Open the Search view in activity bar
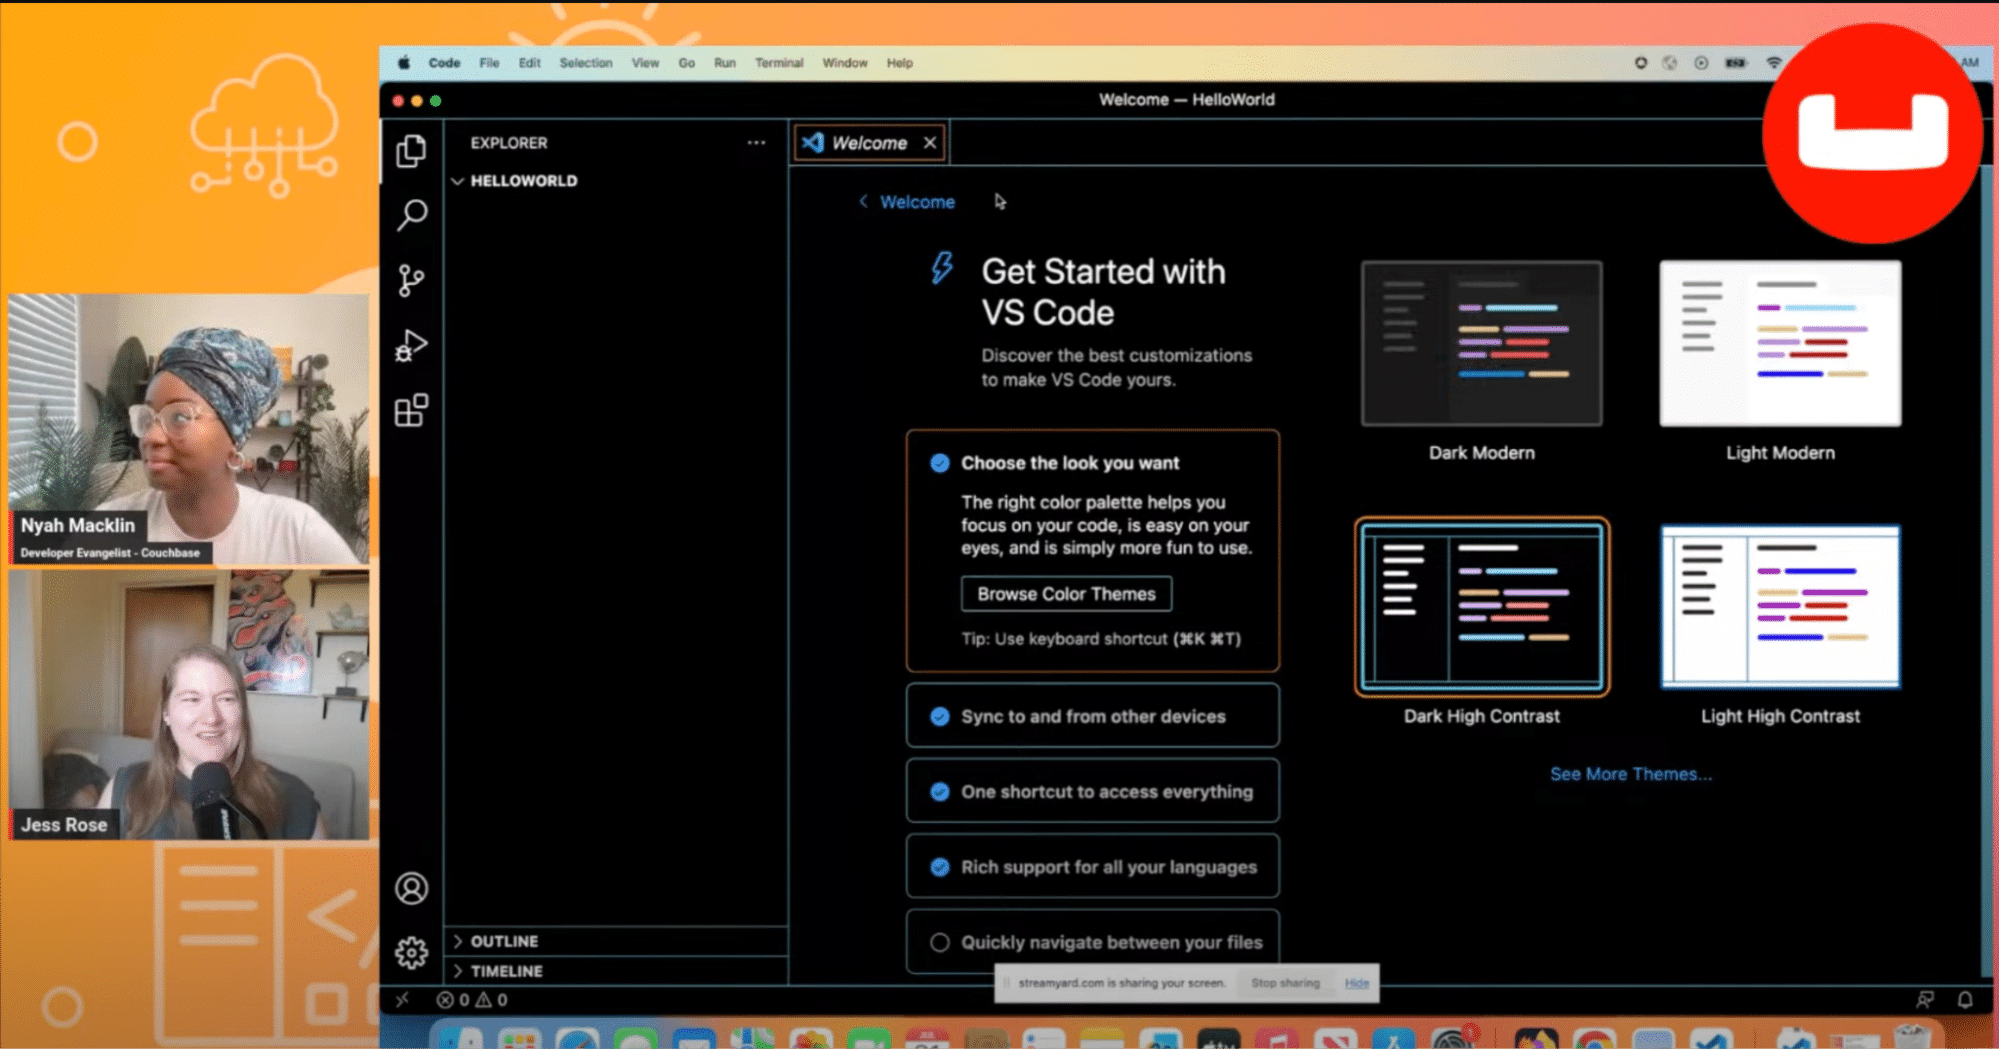Image resolution: width=1999 pixels, height=1050 pixels. (x=412, y=215)
